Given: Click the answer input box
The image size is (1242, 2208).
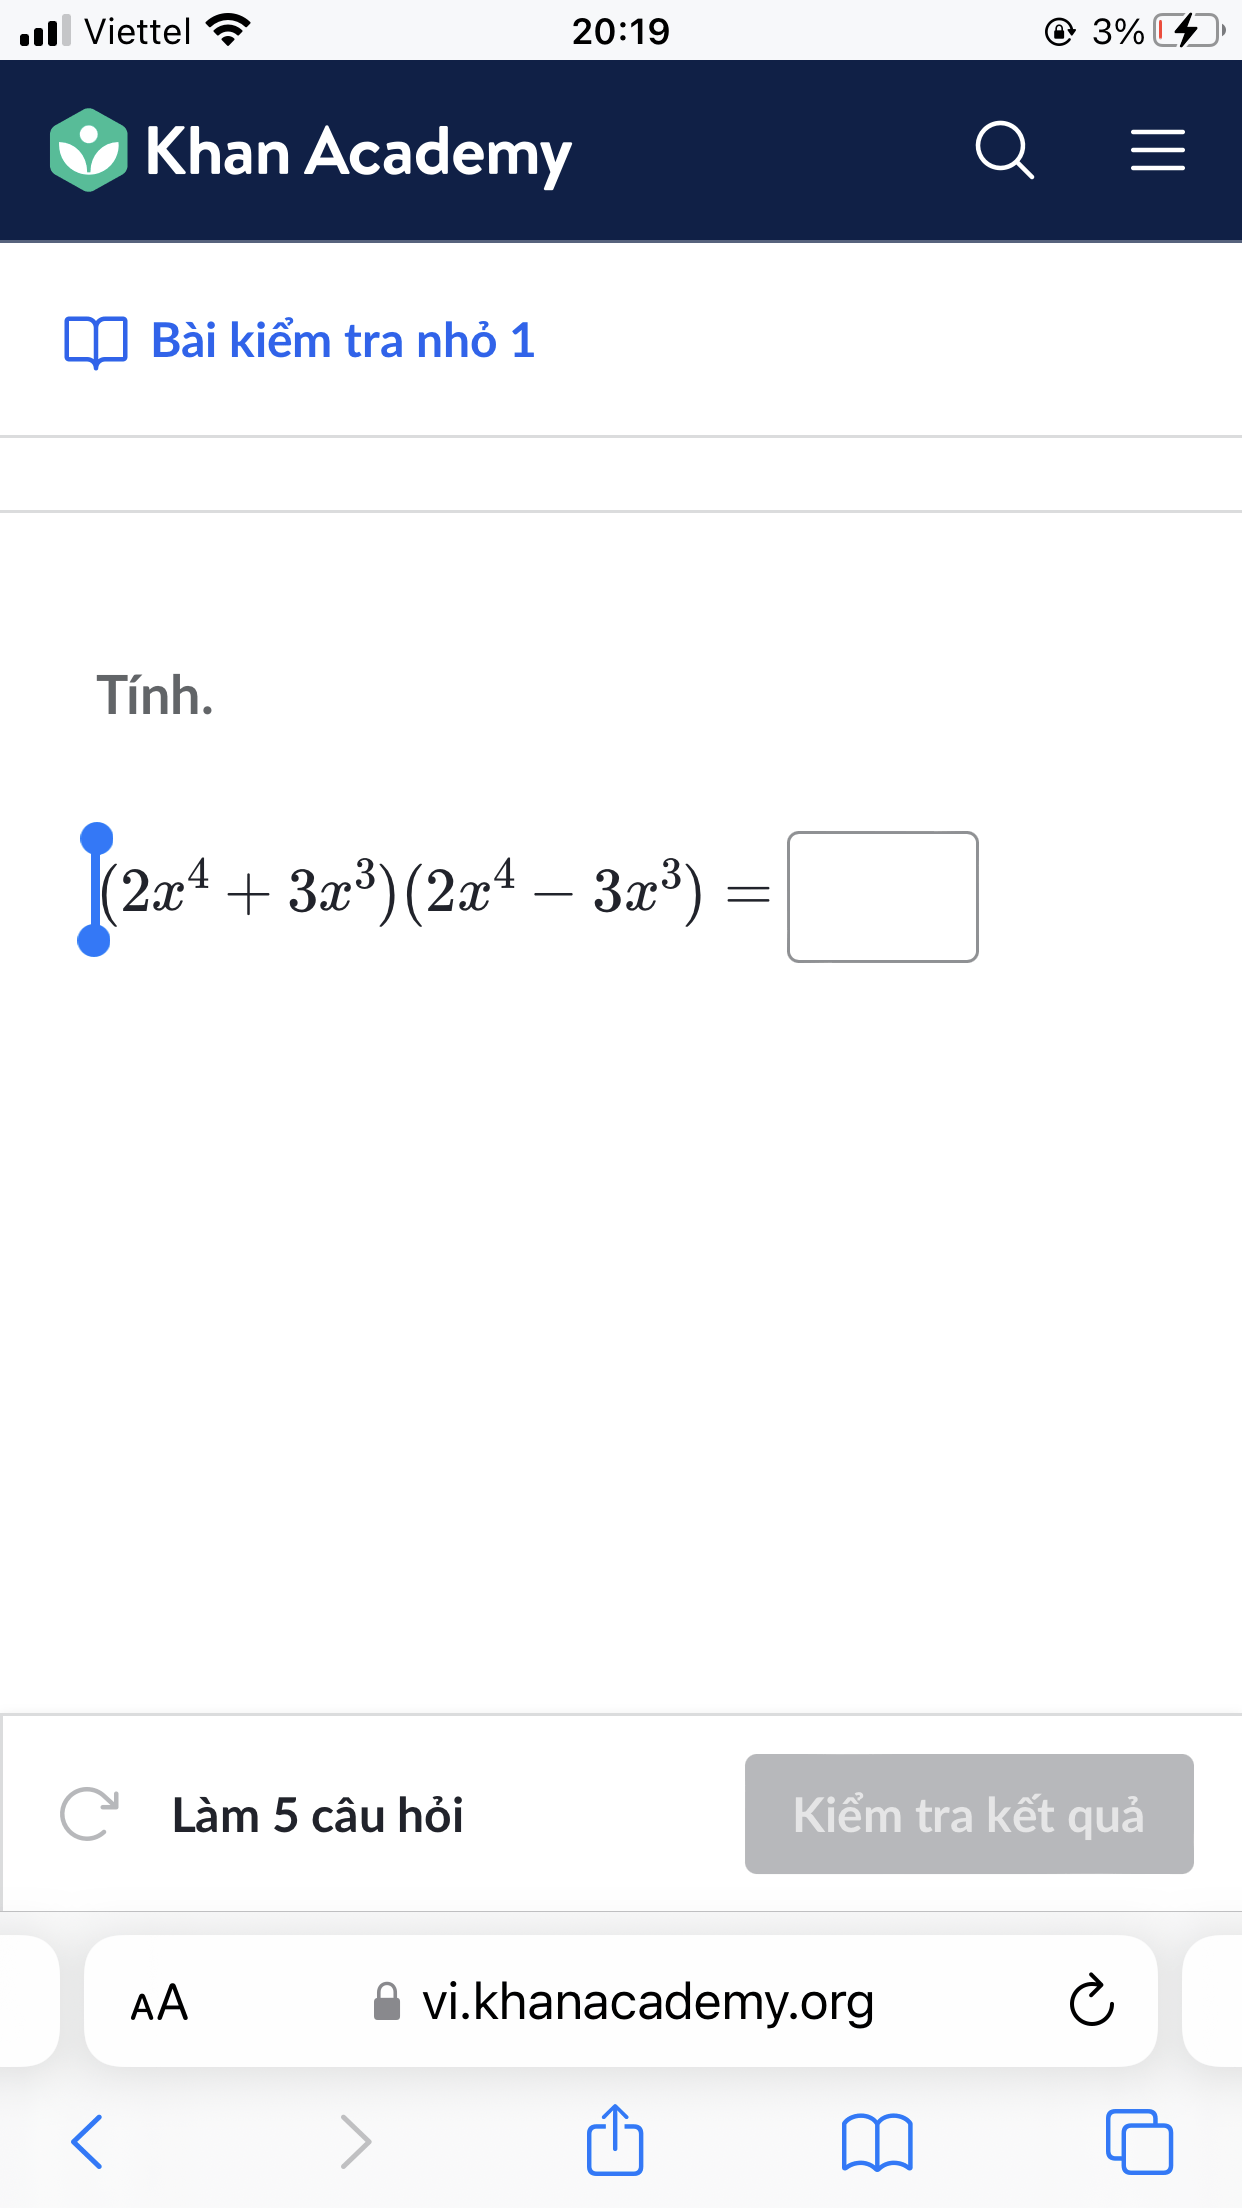Looking at the screenshot, I should (883, 897).
